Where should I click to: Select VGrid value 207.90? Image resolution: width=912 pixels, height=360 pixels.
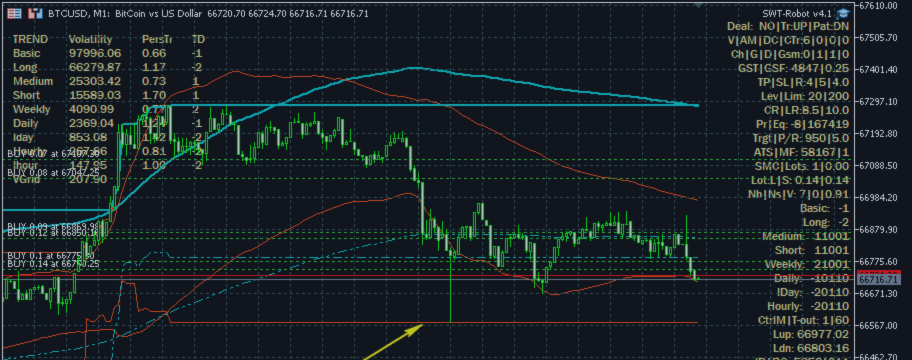click(x=88, y=179)
